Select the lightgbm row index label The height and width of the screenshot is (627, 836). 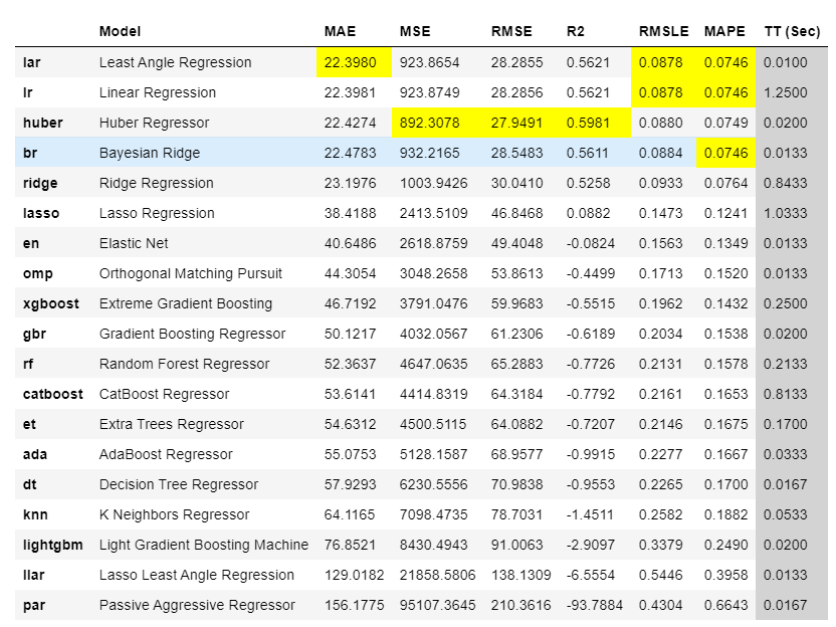52,545
